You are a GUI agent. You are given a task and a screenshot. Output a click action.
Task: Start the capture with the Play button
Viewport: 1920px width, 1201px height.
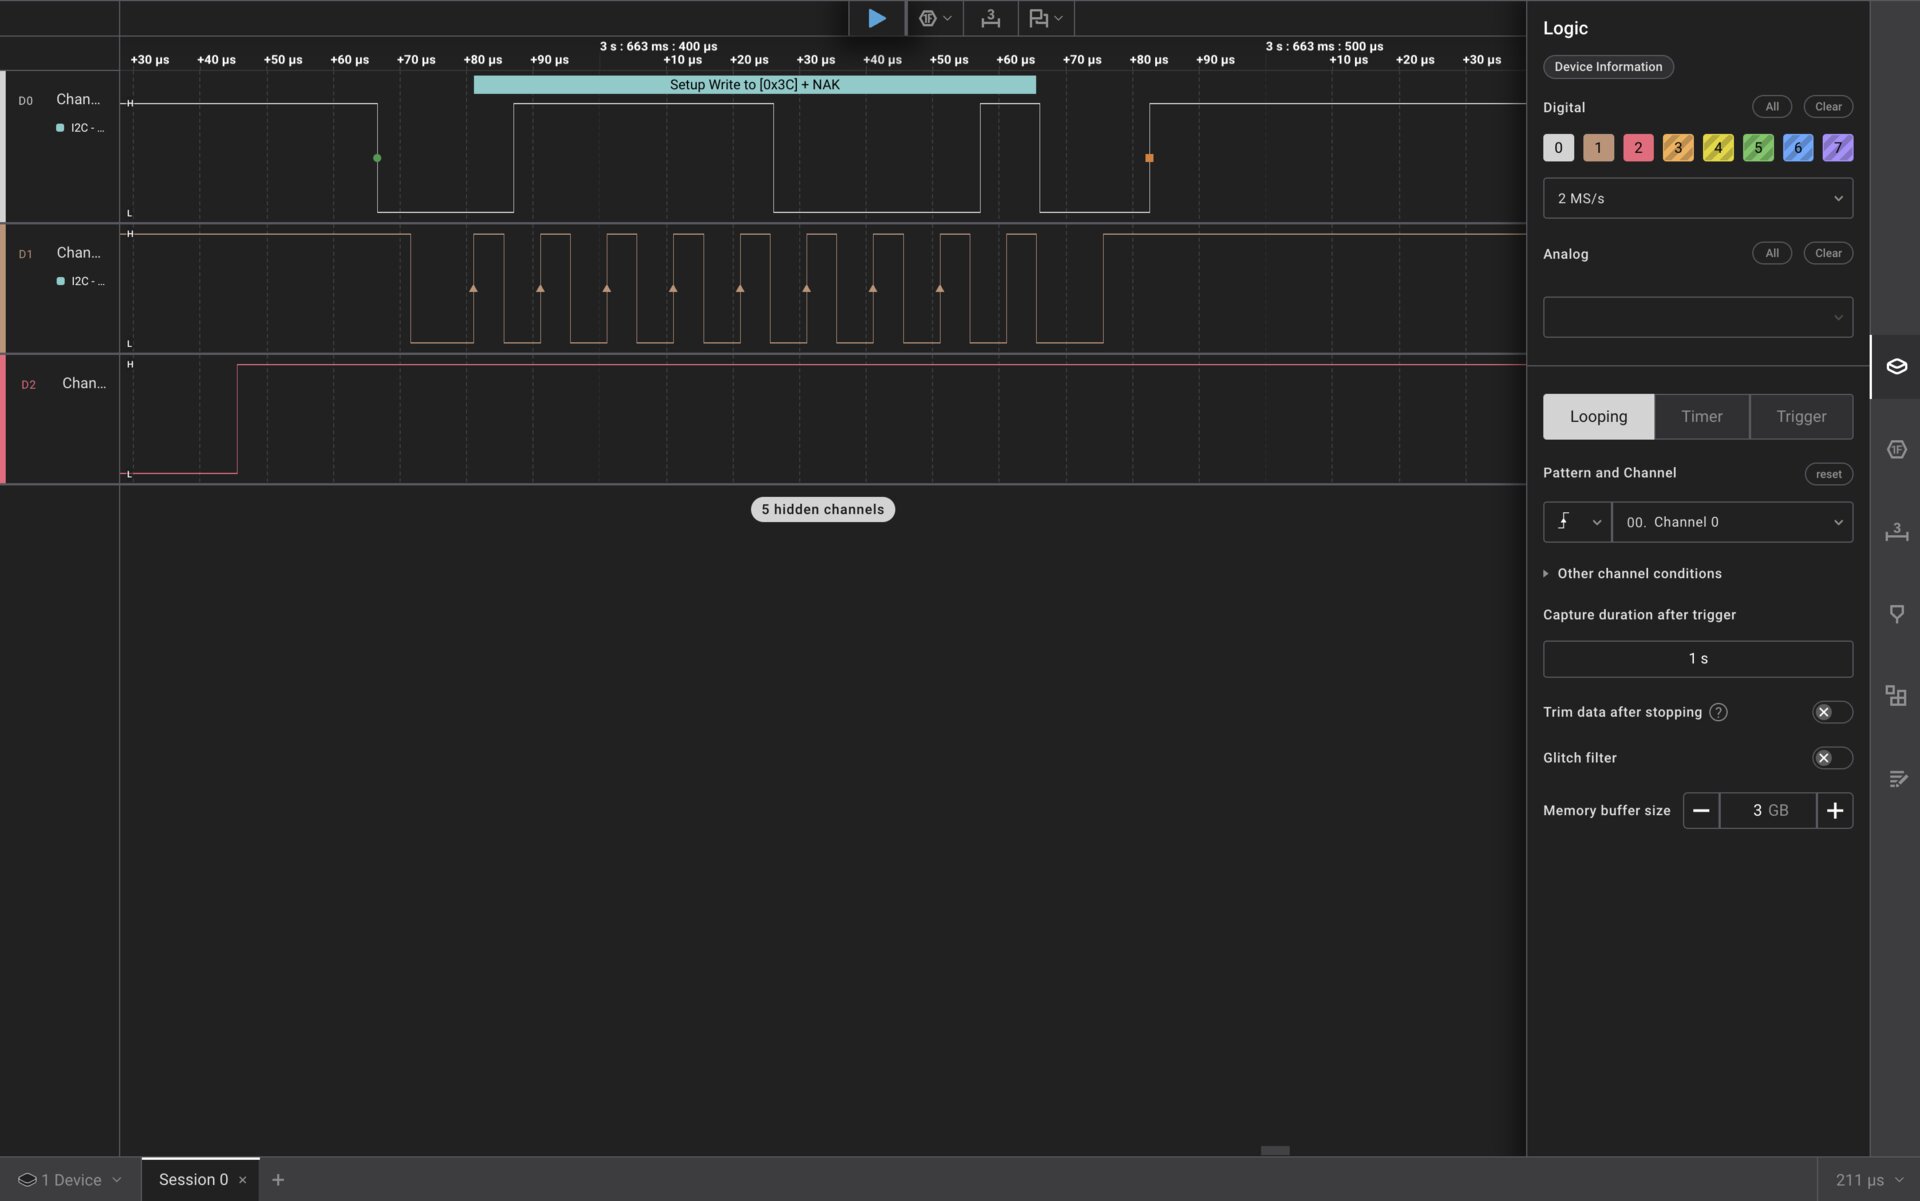(877, 18)
